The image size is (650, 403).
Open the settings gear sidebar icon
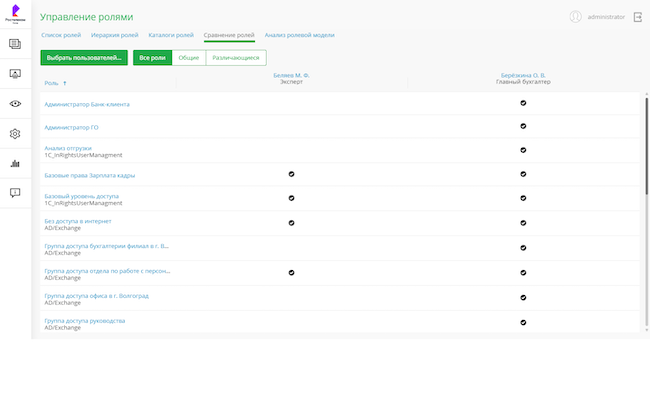[x=15, y=134]
